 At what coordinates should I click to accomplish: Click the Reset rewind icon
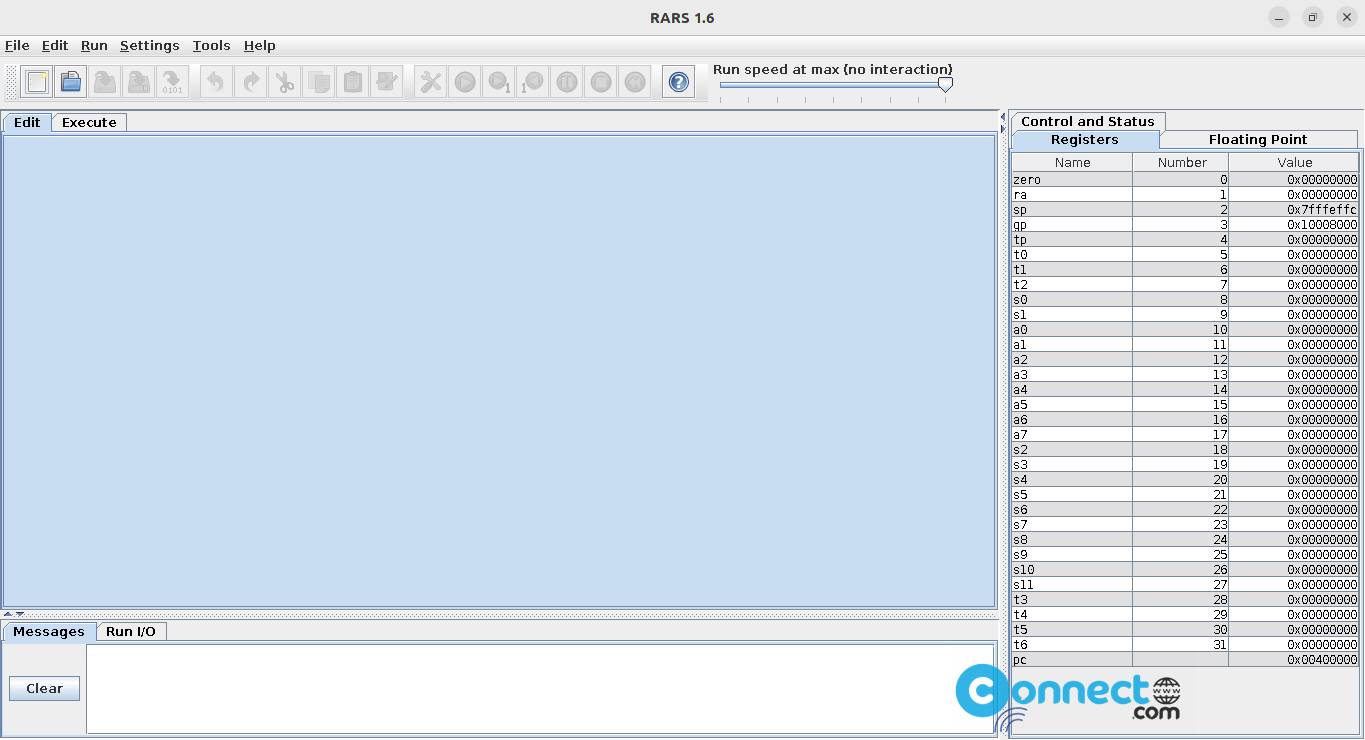tap(635, 82)
